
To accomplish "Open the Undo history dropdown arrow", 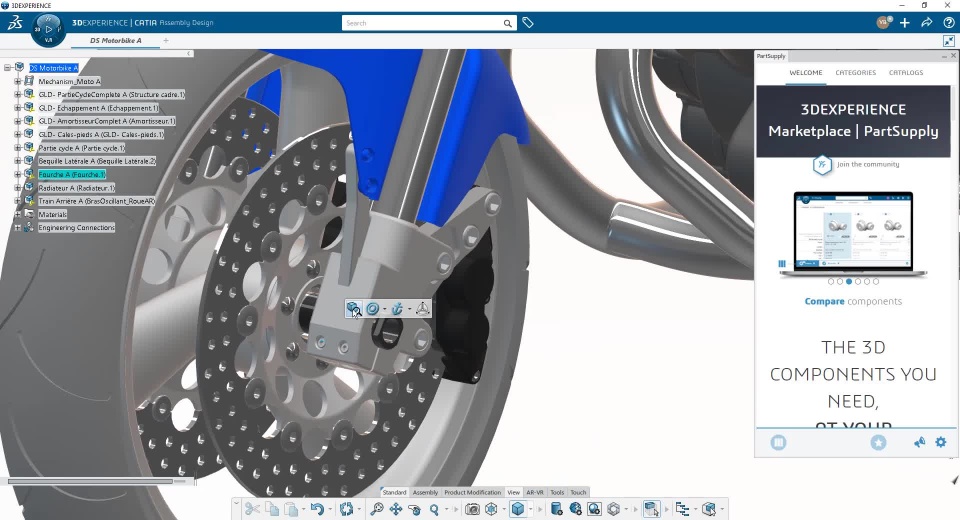I will 330,510.
